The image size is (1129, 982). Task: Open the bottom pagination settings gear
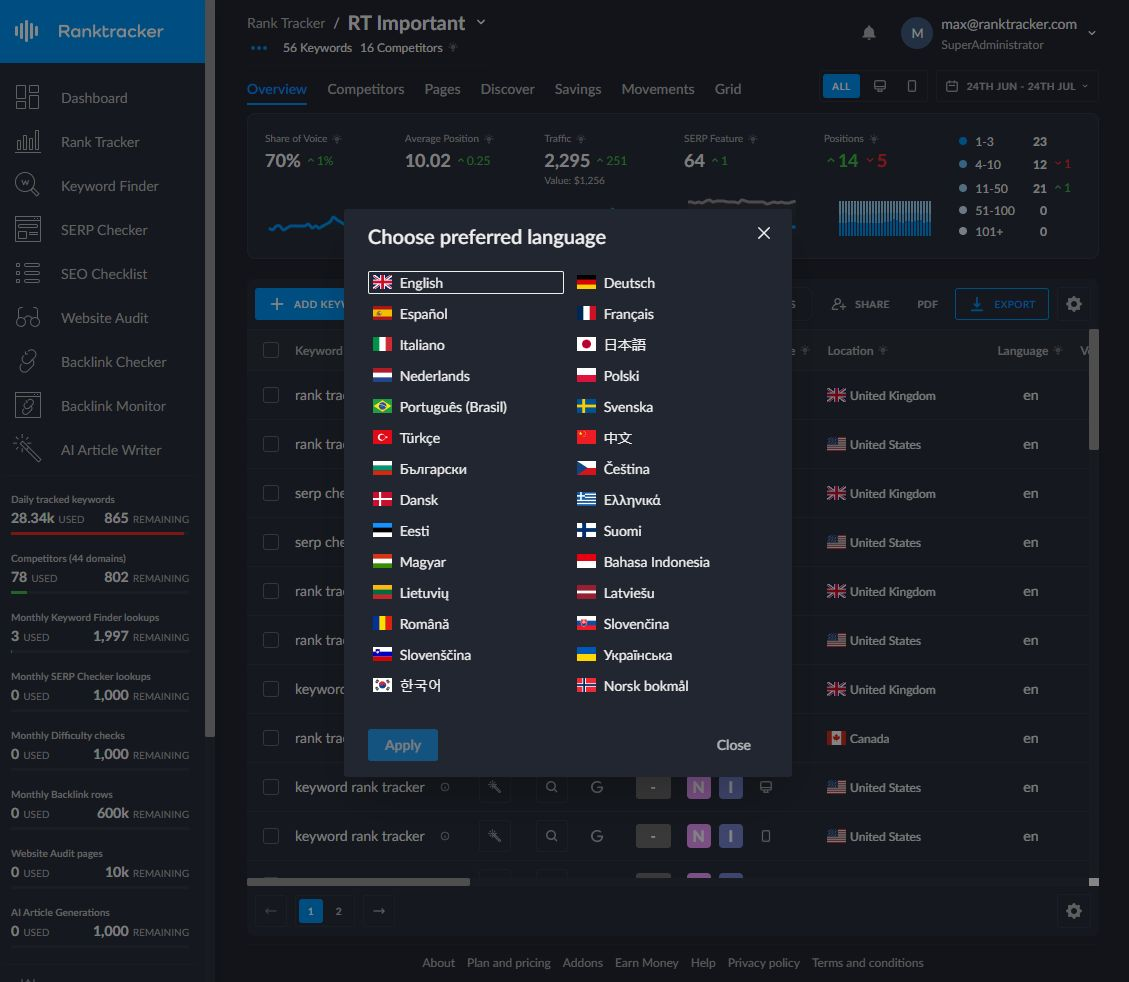[x=1074, y=911]
